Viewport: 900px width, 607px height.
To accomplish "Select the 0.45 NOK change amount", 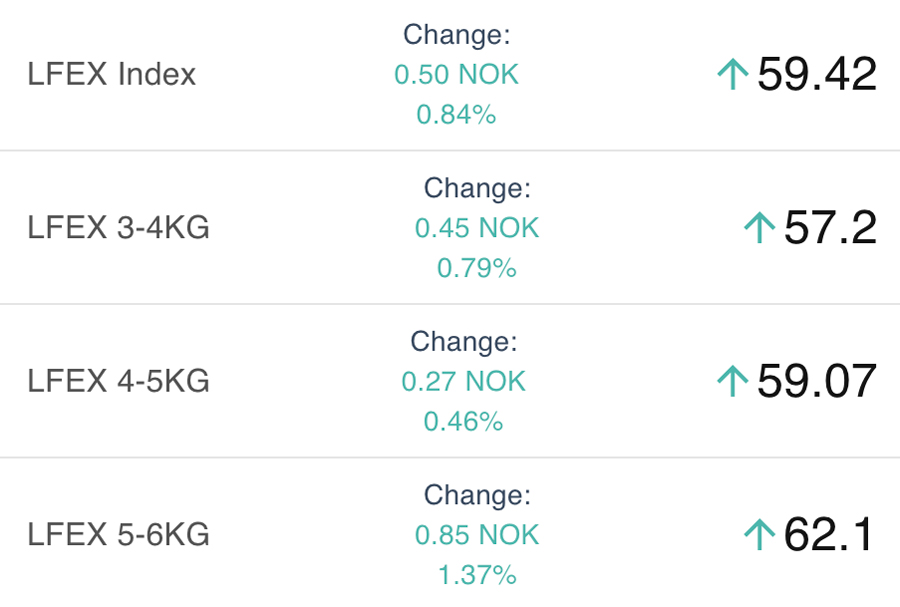I will coord(477,228).
